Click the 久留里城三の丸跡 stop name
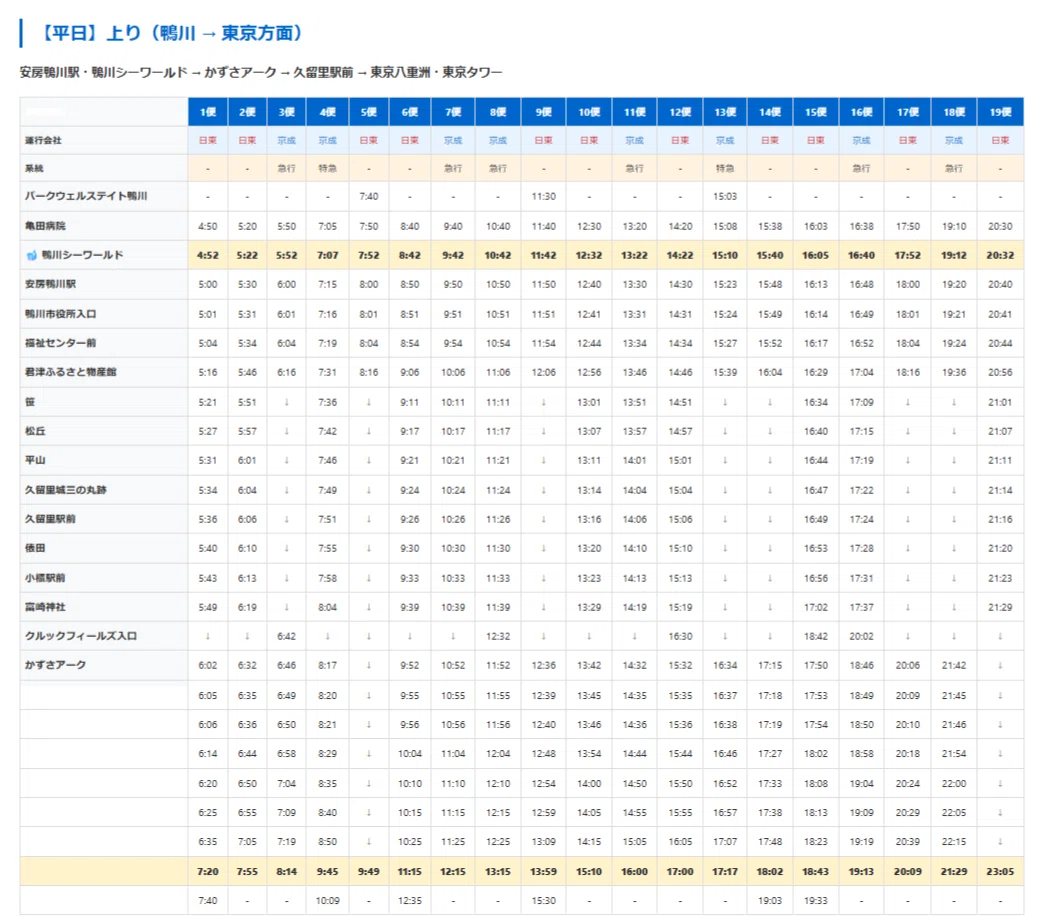This screenshot has width=1041, height=923. [x=66, y=490]
